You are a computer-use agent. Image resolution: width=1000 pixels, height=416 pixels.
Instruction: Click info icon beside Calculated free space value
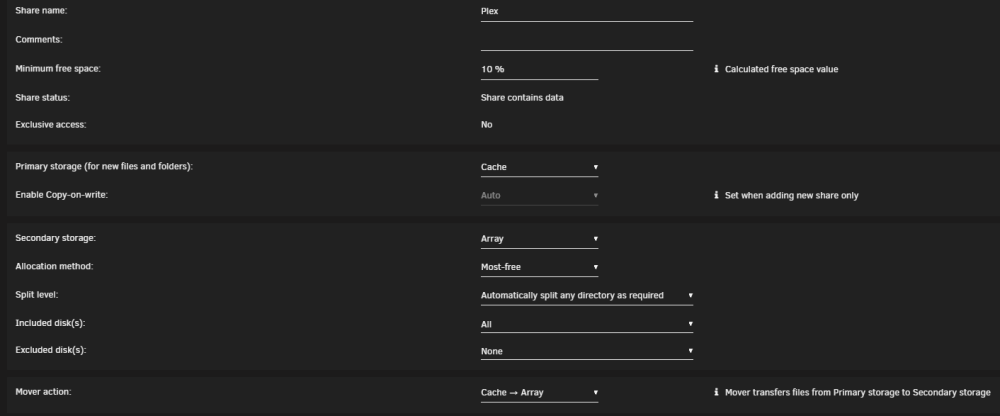(716, 69)
